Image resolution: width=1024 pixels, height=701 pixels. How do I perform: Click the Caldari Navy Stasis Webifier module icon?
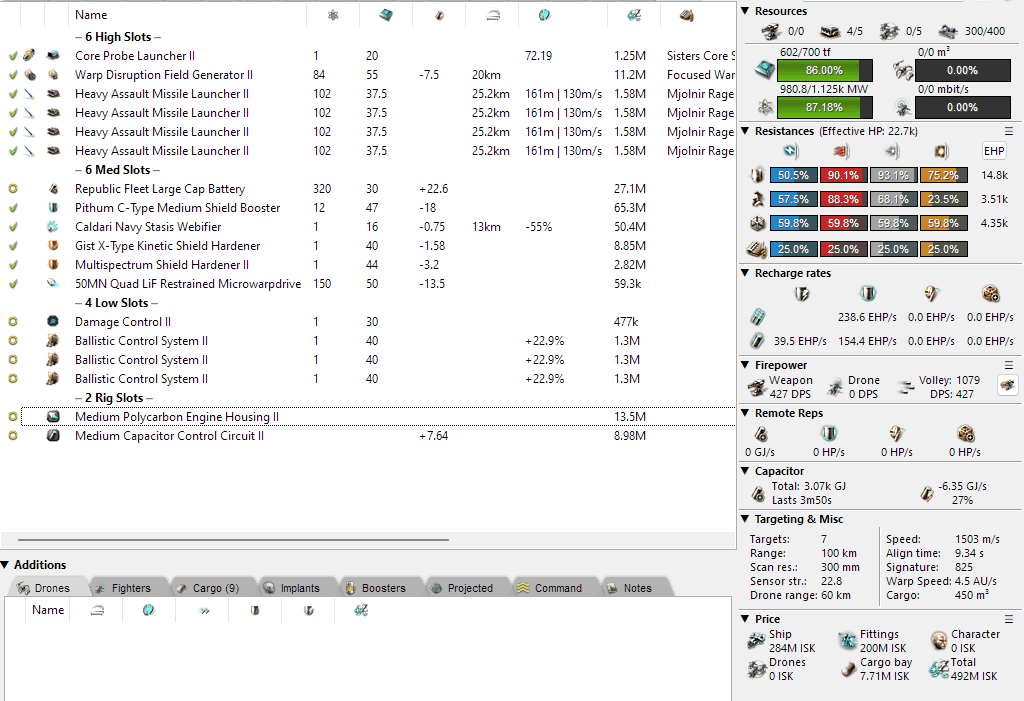[x=53, y=227]
